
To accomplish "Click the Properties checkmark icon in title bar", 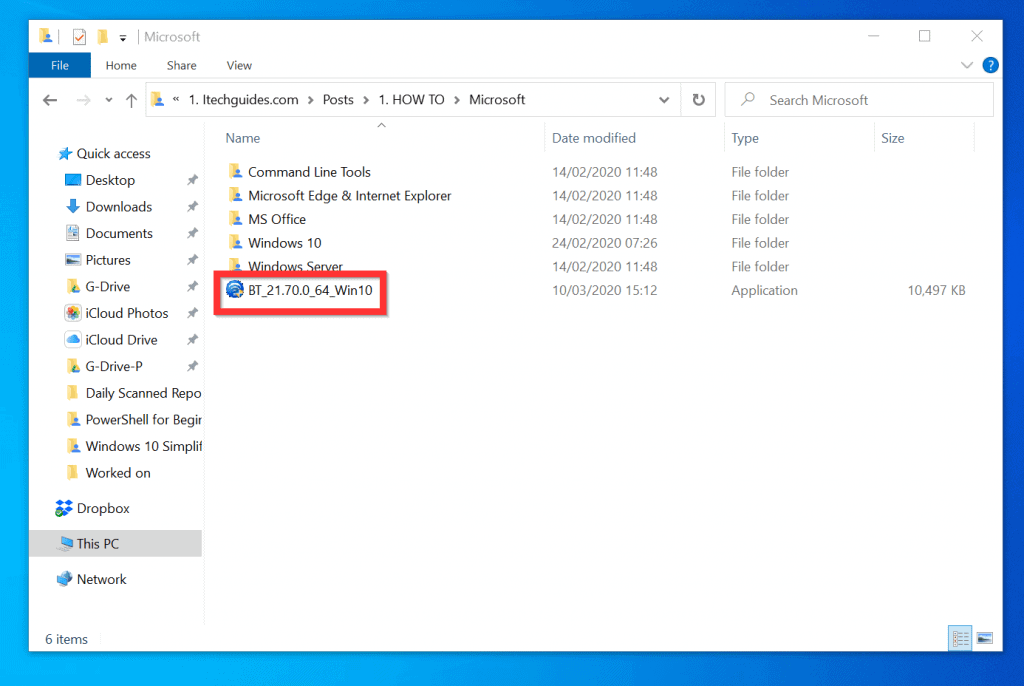I will point(79,37).
